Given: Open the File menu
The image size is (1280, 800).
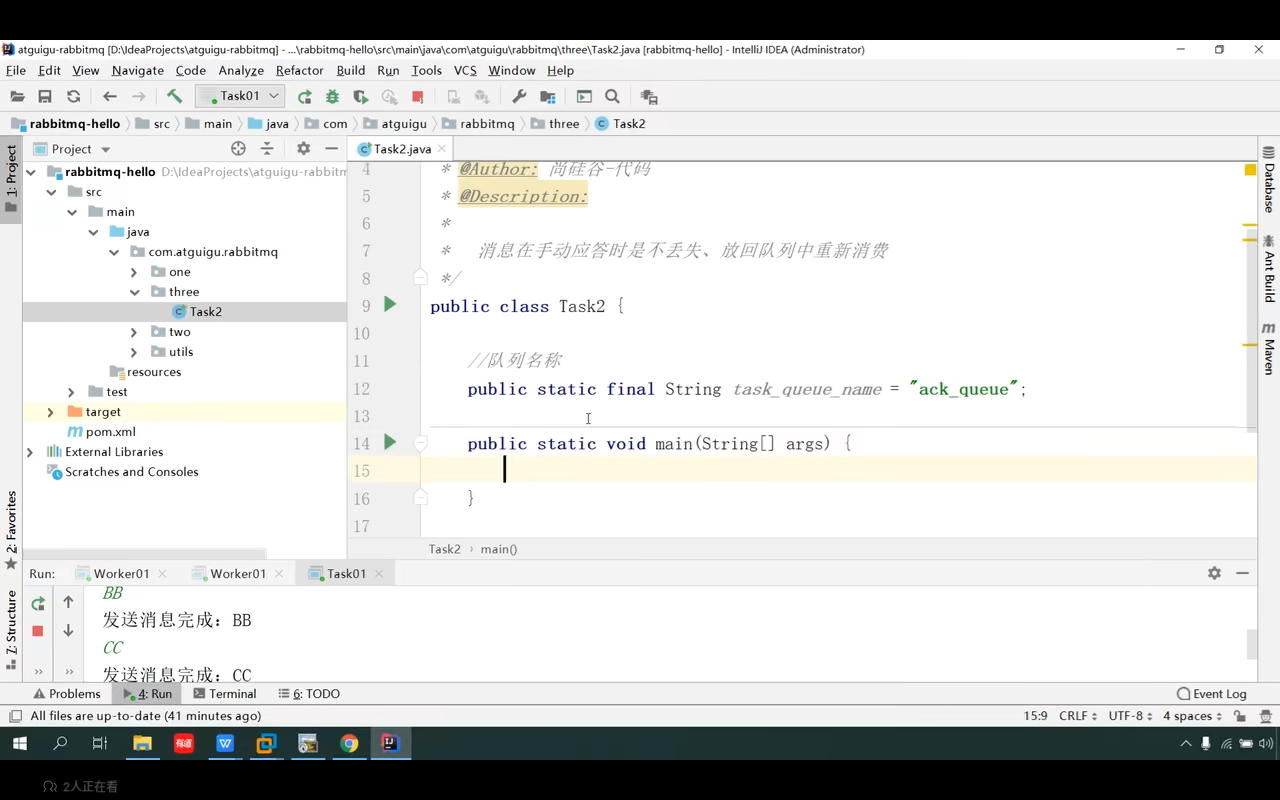Looking at the screenshot, I should click(x=16, y=70).
